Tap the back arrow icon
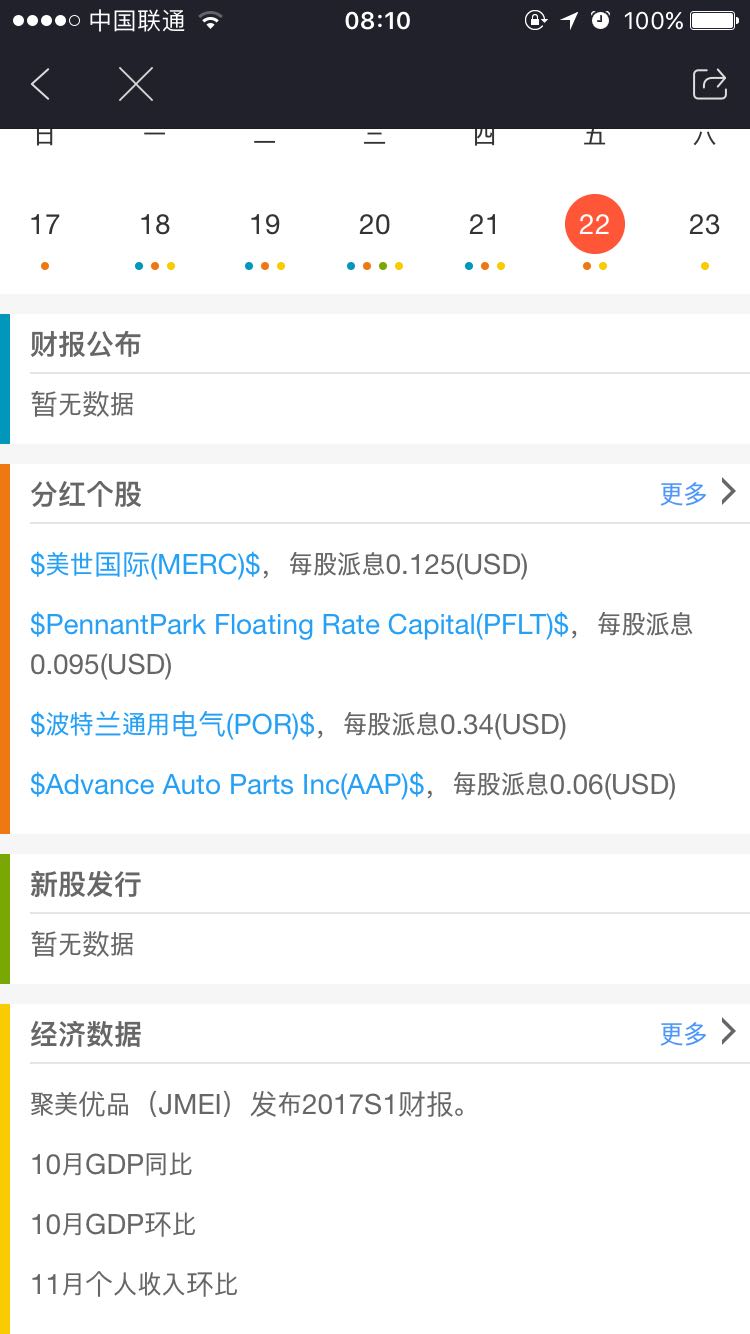This screenshot has height=1334, width=750. pos(41,84)
